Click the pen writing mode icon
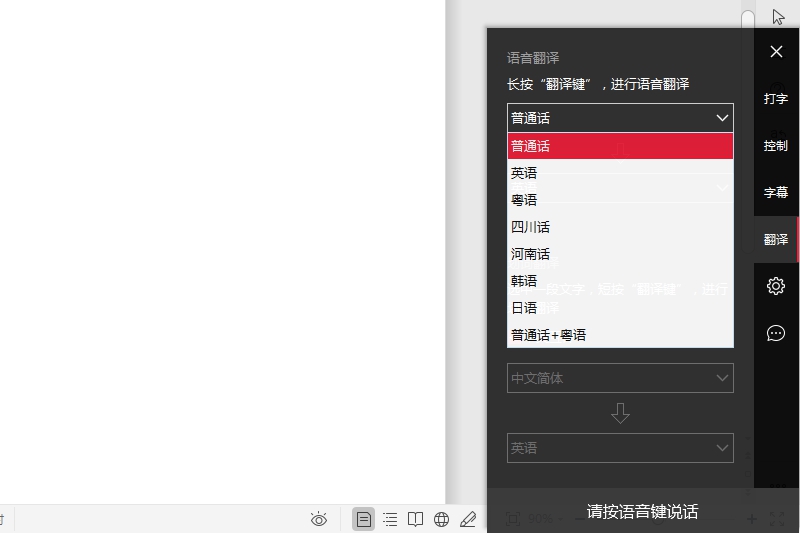Viewport: 800px width, 533px height. 467,519
